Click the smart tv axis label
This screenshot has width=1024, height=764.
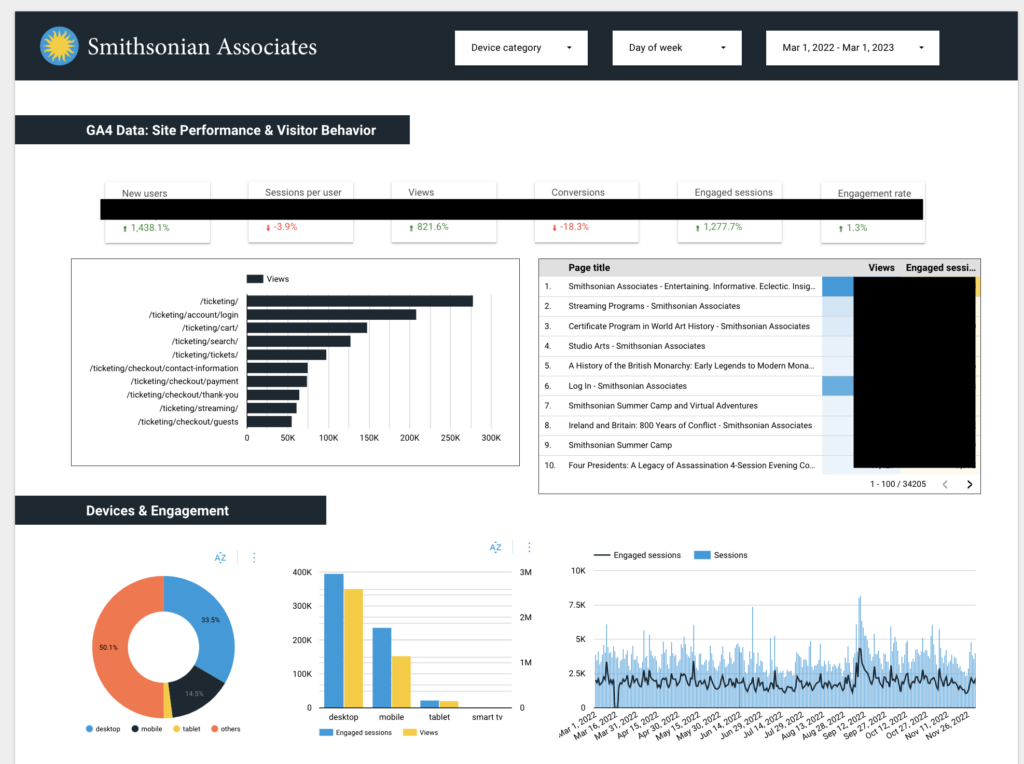point(487,717)
